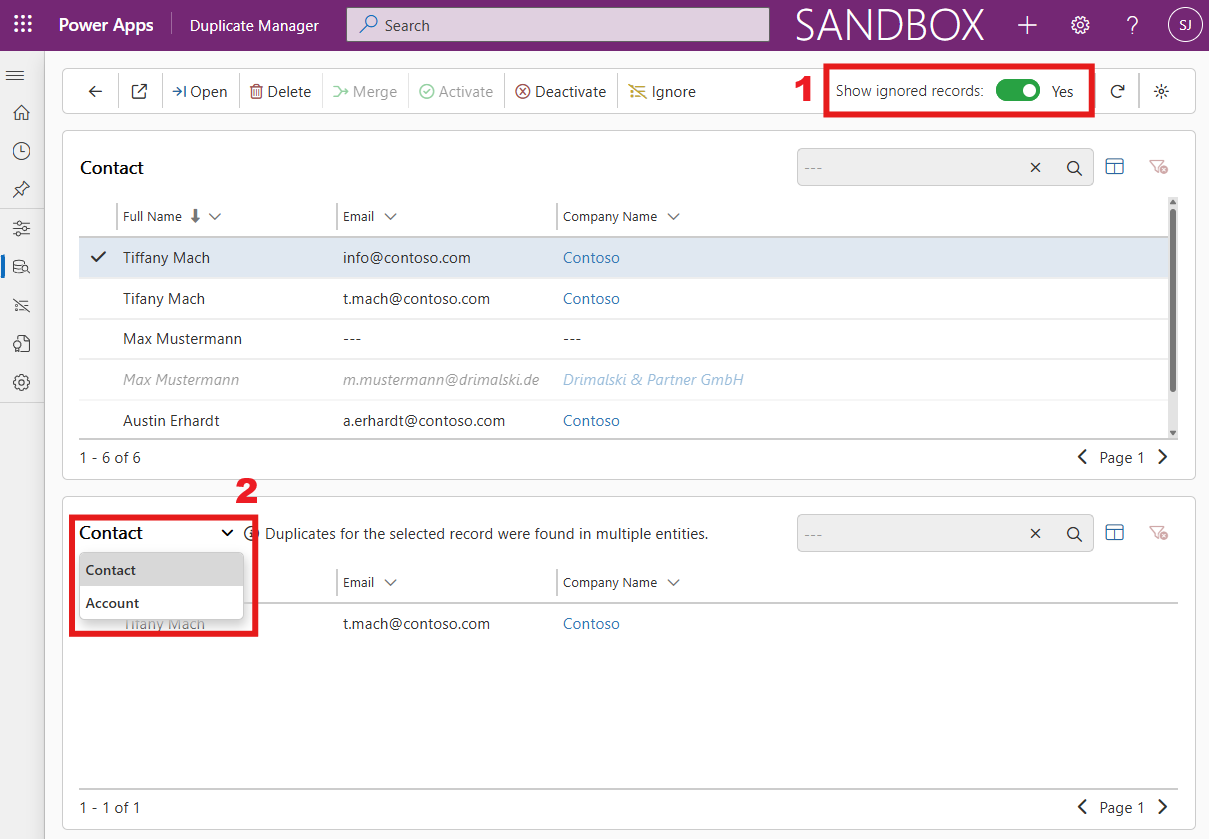The height and width of the screenshot is (839, 1209).
Task: Click the m.mustermann@drimalski.de email cell
Action: coord(441,380)
